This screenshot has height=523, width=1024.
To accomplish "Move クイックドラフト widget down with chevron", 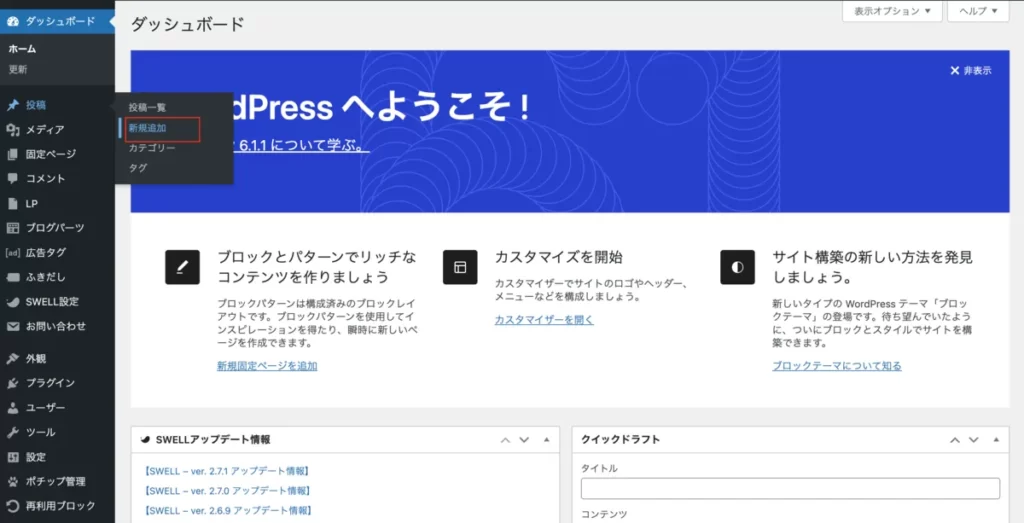I will tap(974, 440).
